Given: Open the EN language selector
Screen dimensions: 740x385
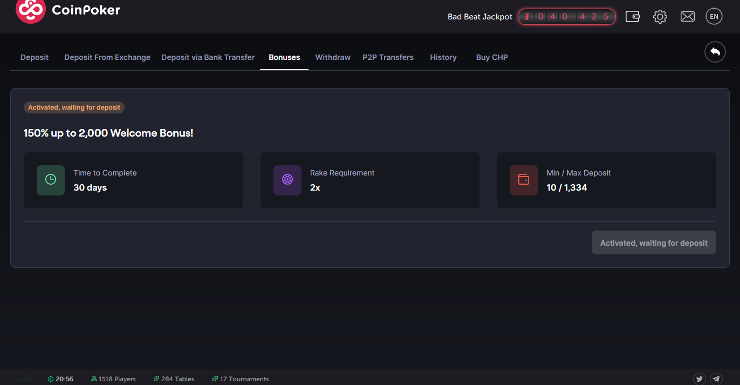Looking at the screenshot, I should (x=714, y=17).
